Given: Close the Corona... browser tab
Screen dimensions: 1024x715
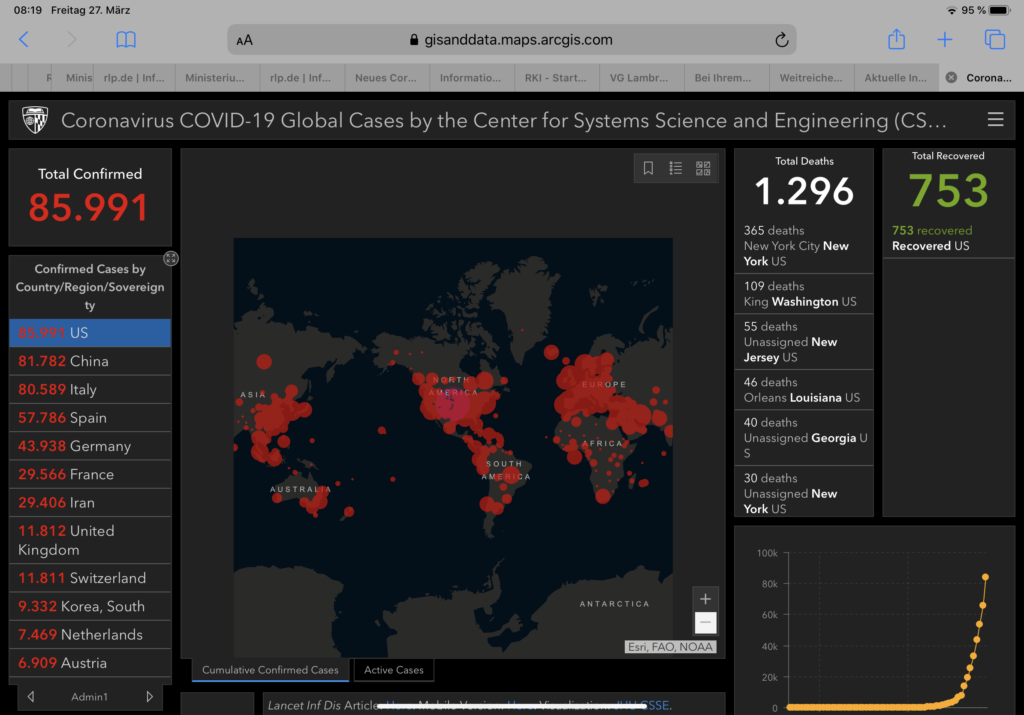Looking at the screenshot, I should [x=952, y=78].
